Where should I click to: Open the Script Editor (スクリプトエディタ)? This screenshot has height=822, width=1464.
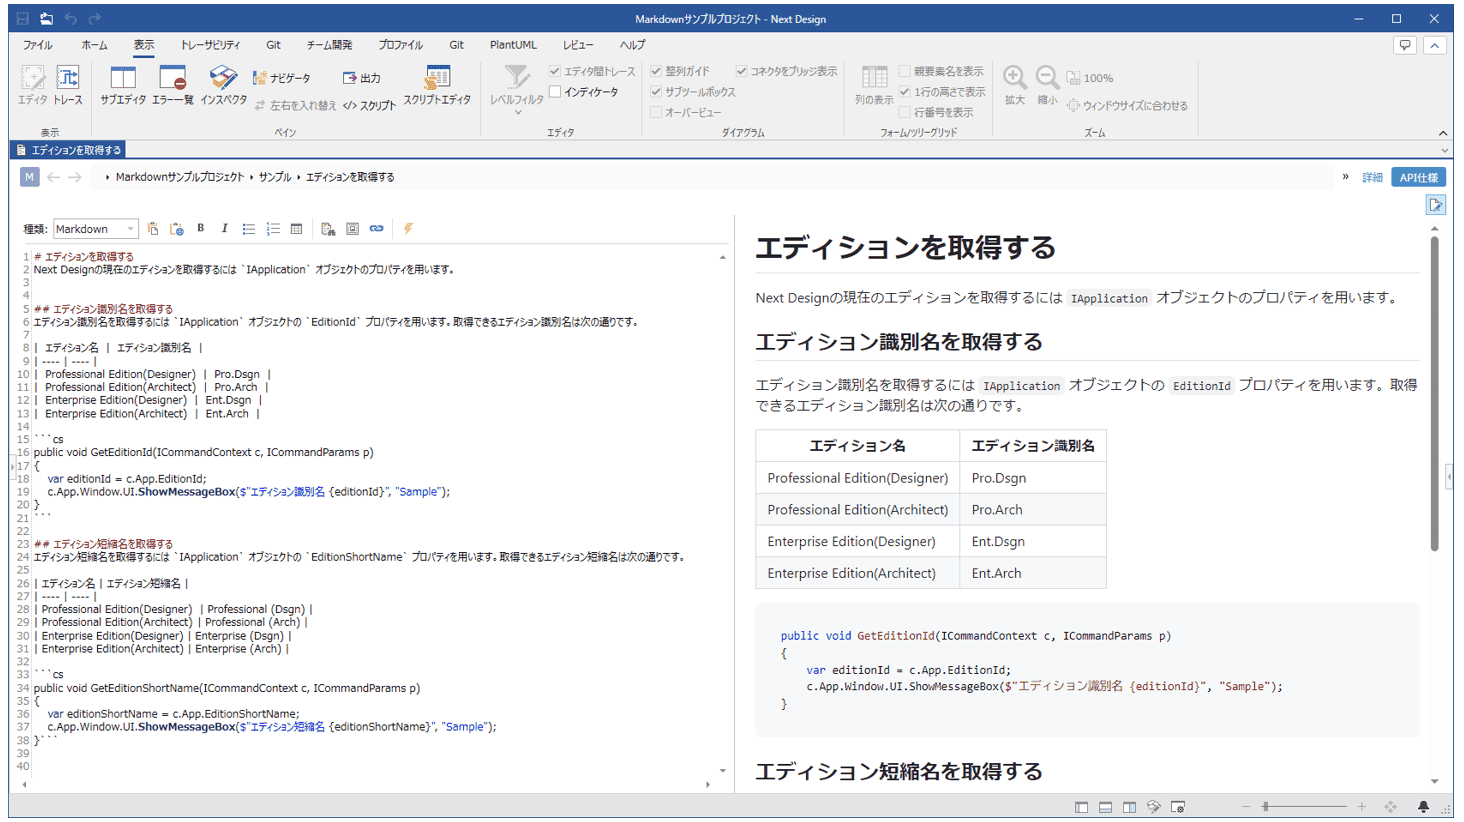click(x=437, y=85)
